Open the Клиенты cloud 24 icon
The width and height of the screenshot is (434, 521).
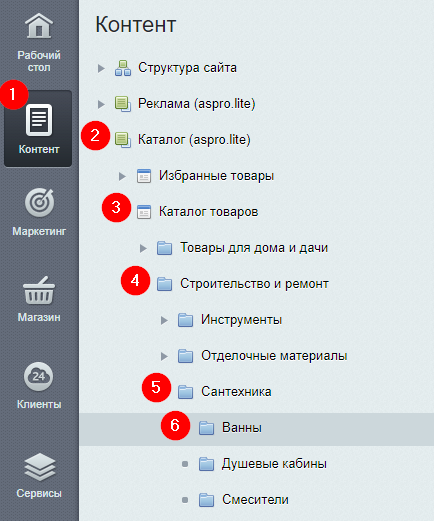point(39,376)
